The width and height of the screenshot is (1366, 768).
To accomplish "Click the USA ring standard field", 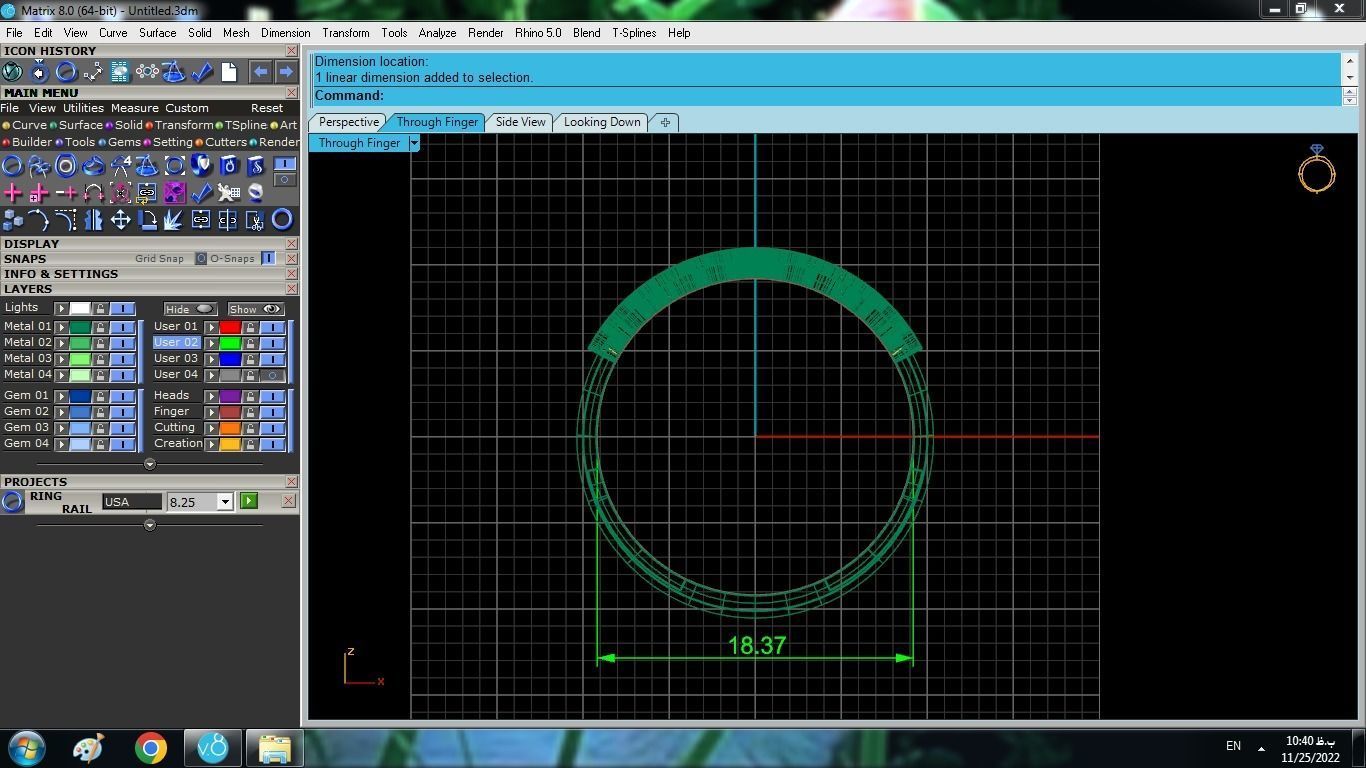I will click(x=131, y=502).
